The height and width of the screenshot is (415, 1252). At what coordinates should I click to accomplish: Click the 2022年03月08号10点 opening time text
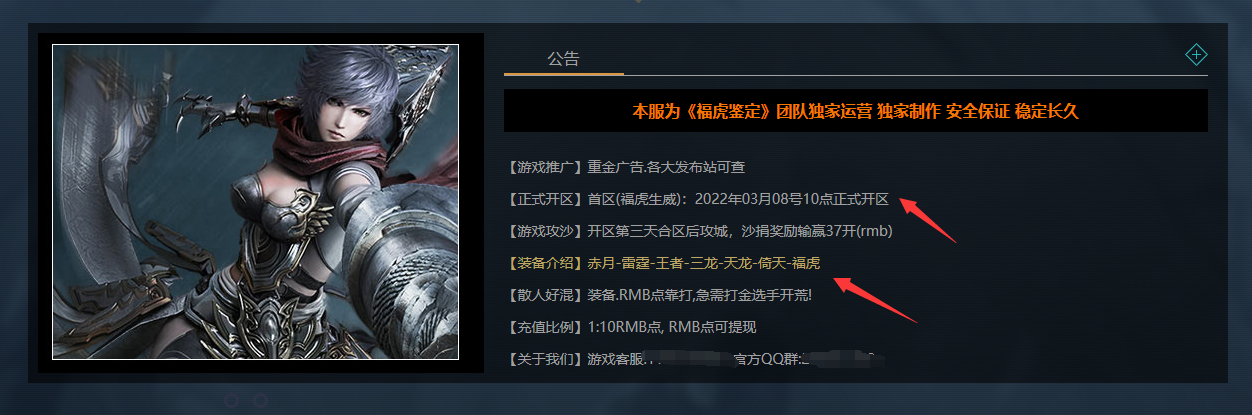[763, 199]
